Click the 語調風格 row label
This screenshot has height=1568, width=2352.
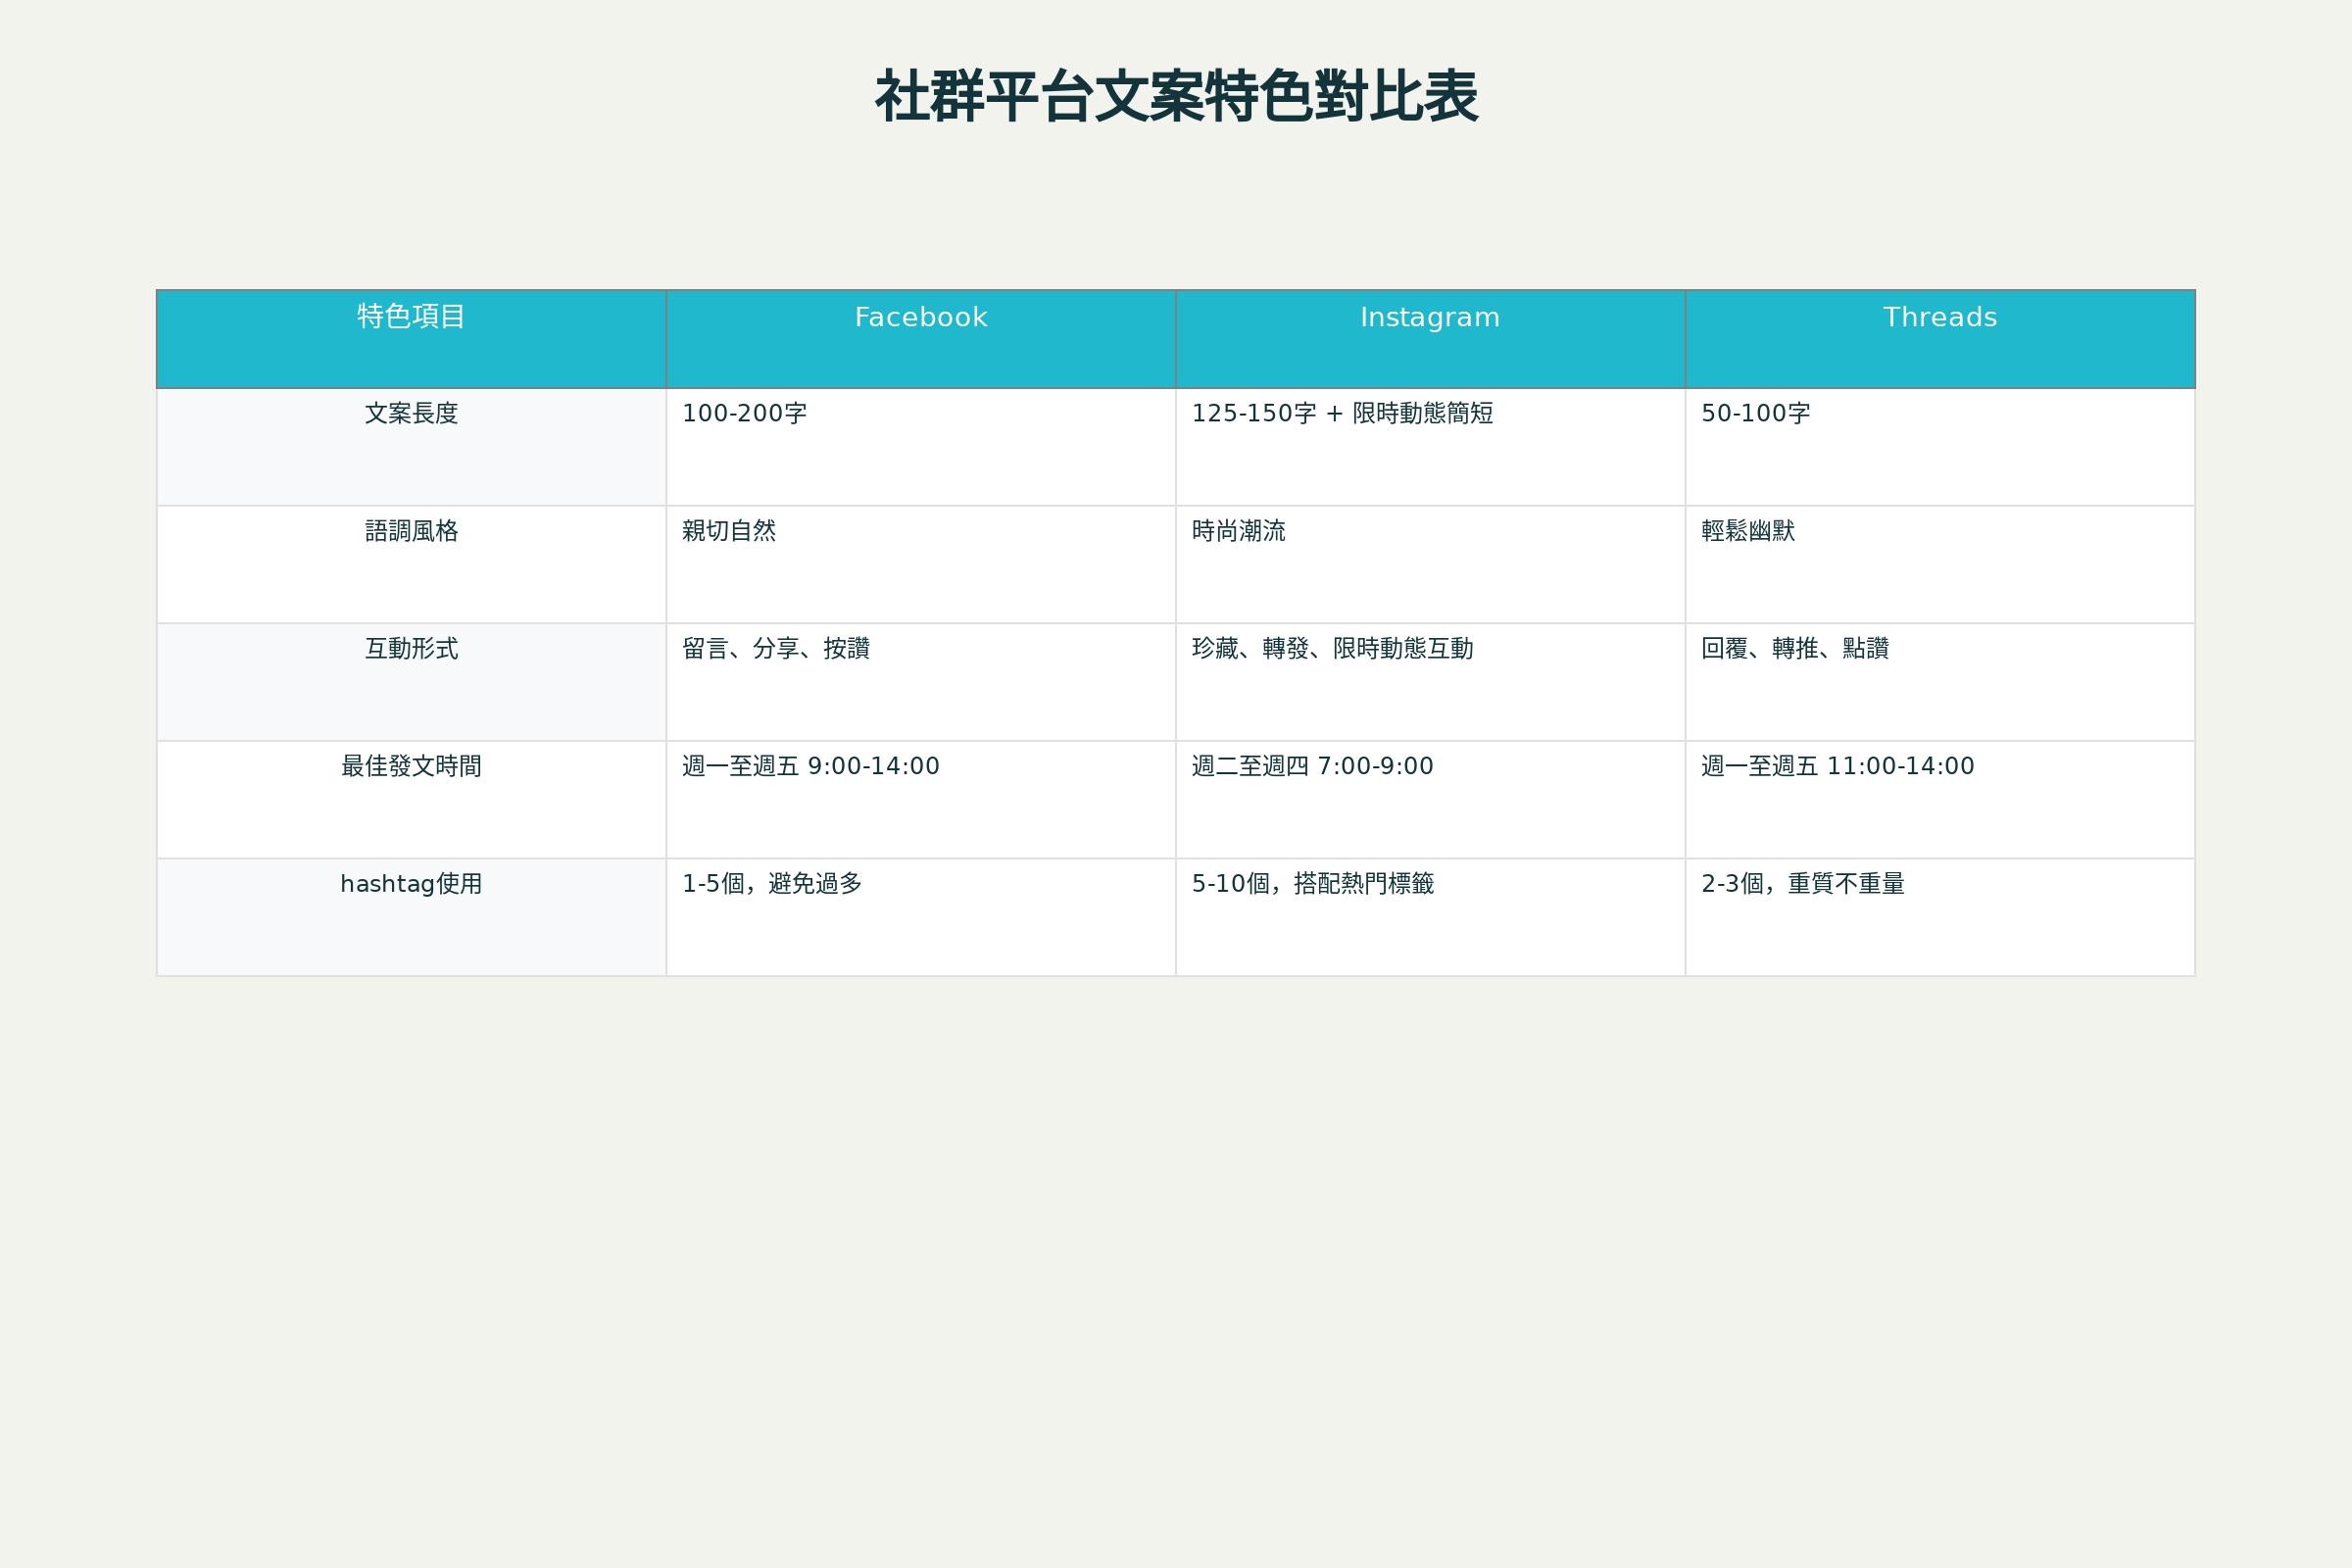pos(411,531)
